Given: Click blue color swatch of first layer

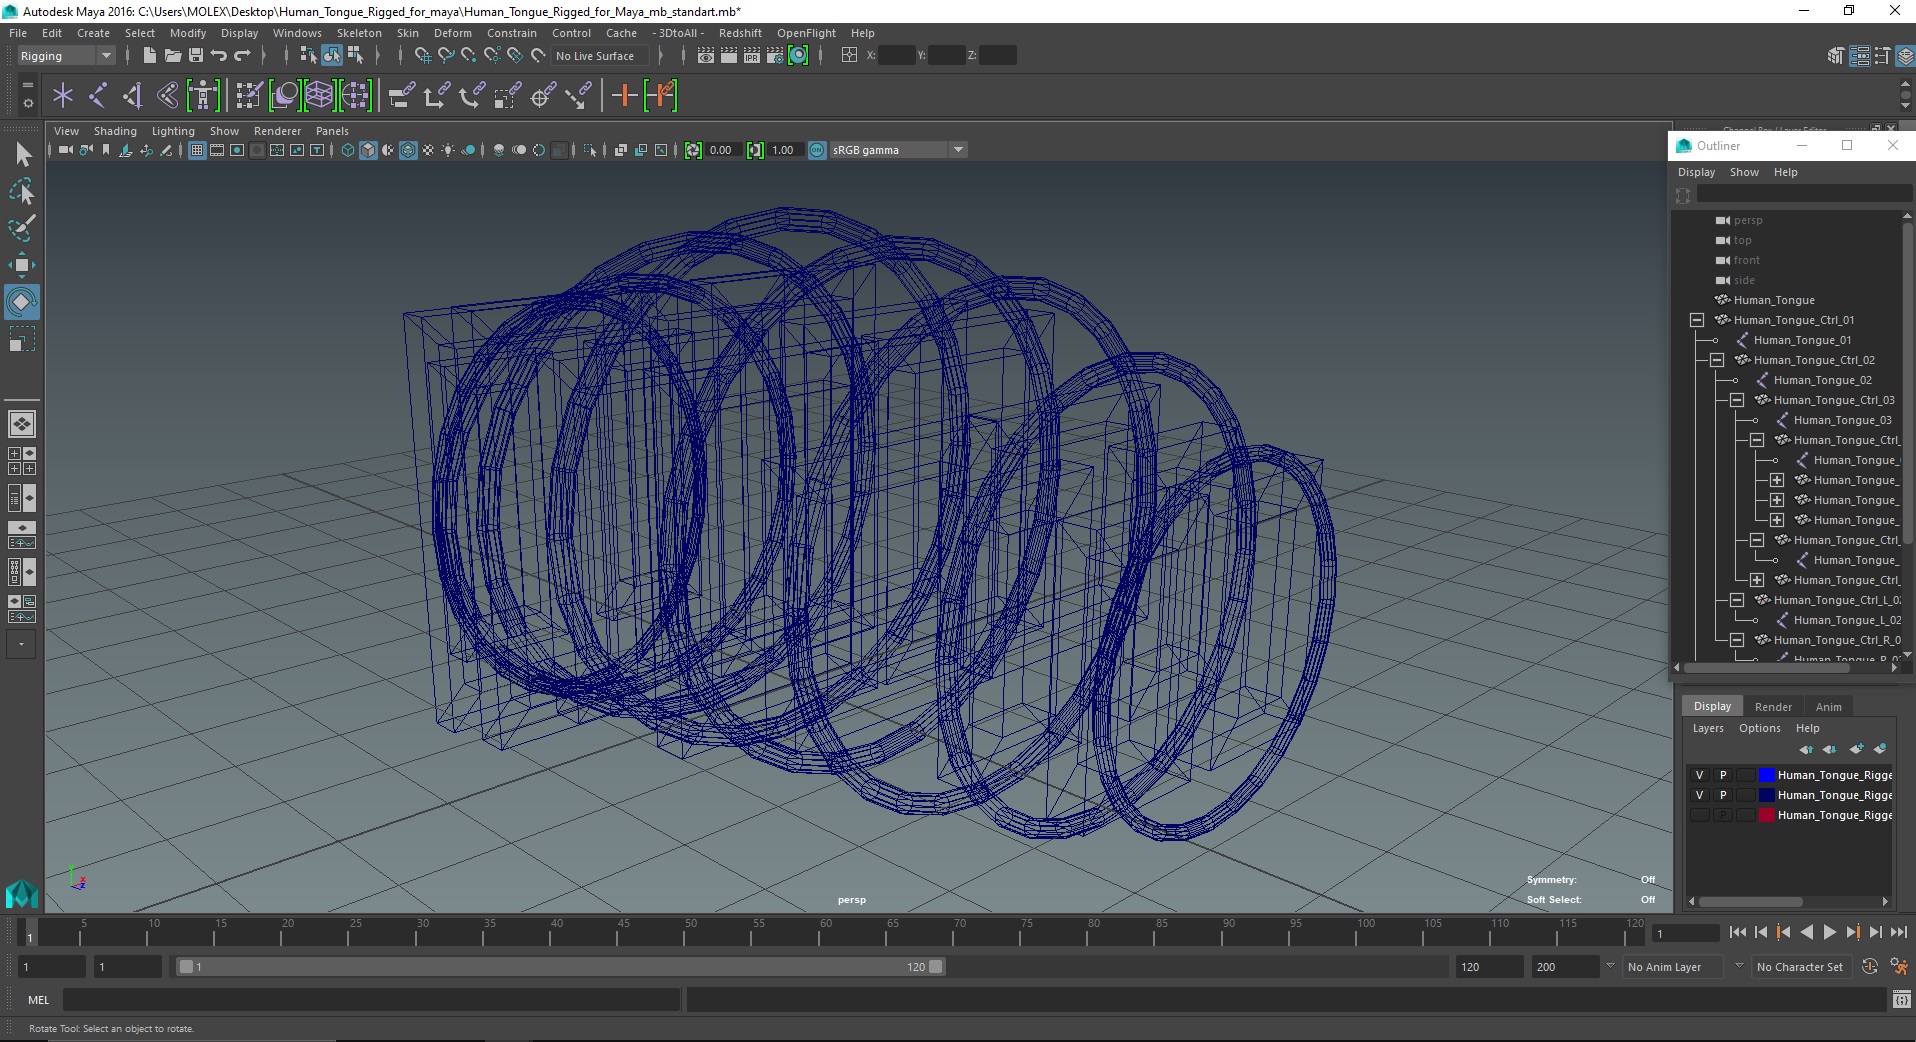Looking at the screenshot, I should [1766, 775].
